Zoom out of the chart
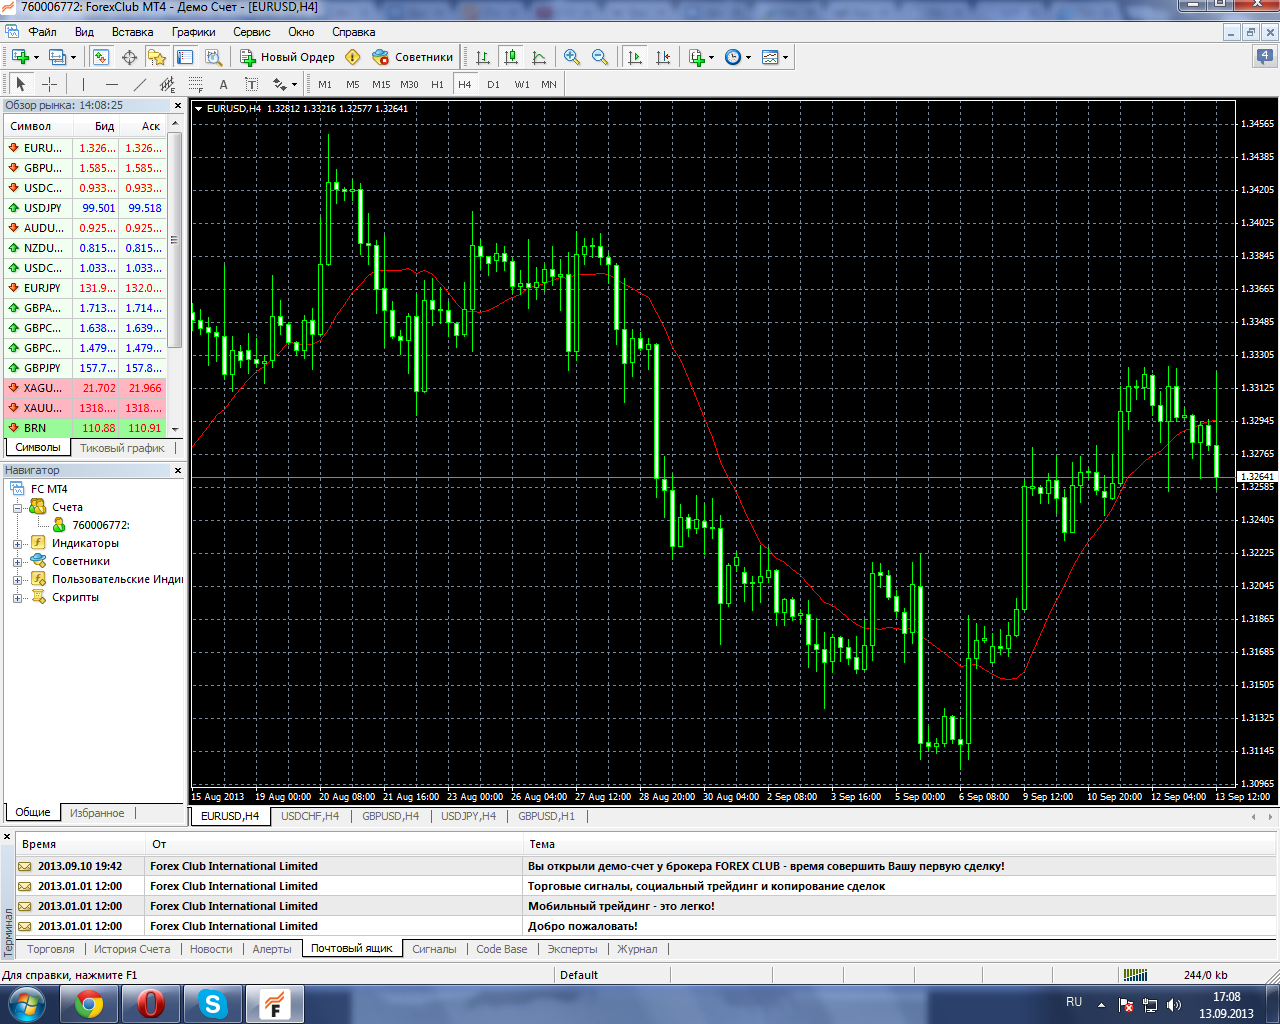The width and height of the screenshot is (1280, 1024). (x=600, y=57)
